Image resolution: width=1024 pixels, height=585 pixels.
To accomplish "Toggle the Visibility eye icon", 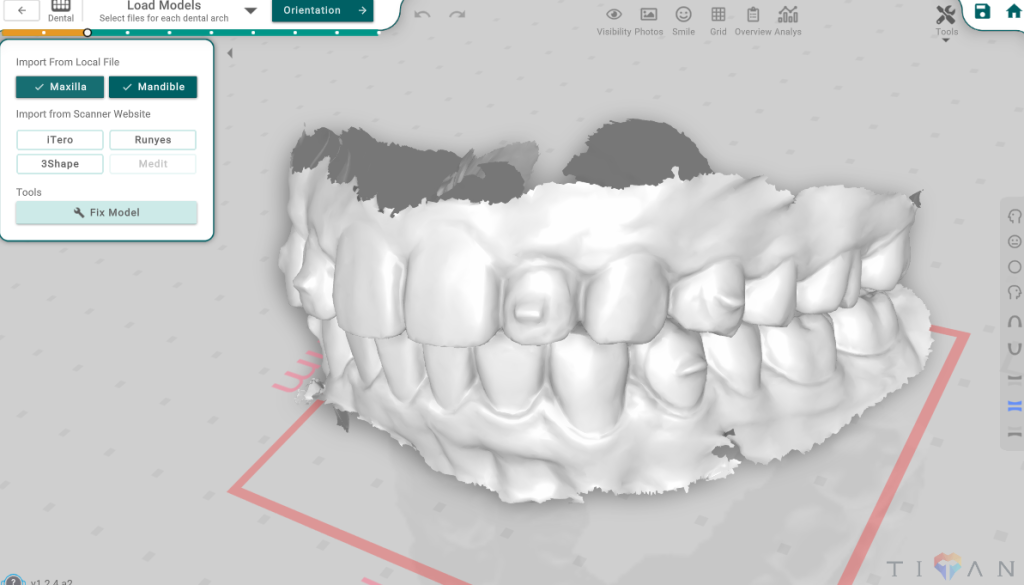I will [614, 19].
